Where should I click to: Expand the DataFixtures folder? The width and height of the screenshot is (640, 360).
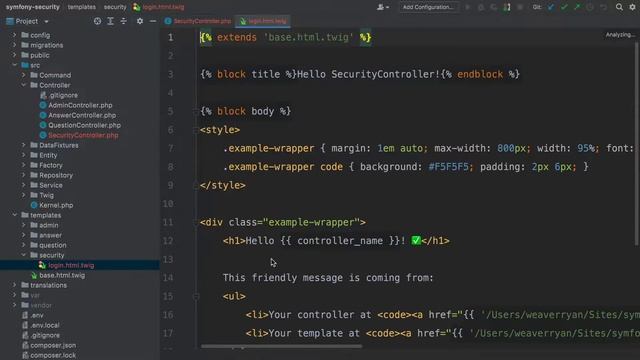23,145
